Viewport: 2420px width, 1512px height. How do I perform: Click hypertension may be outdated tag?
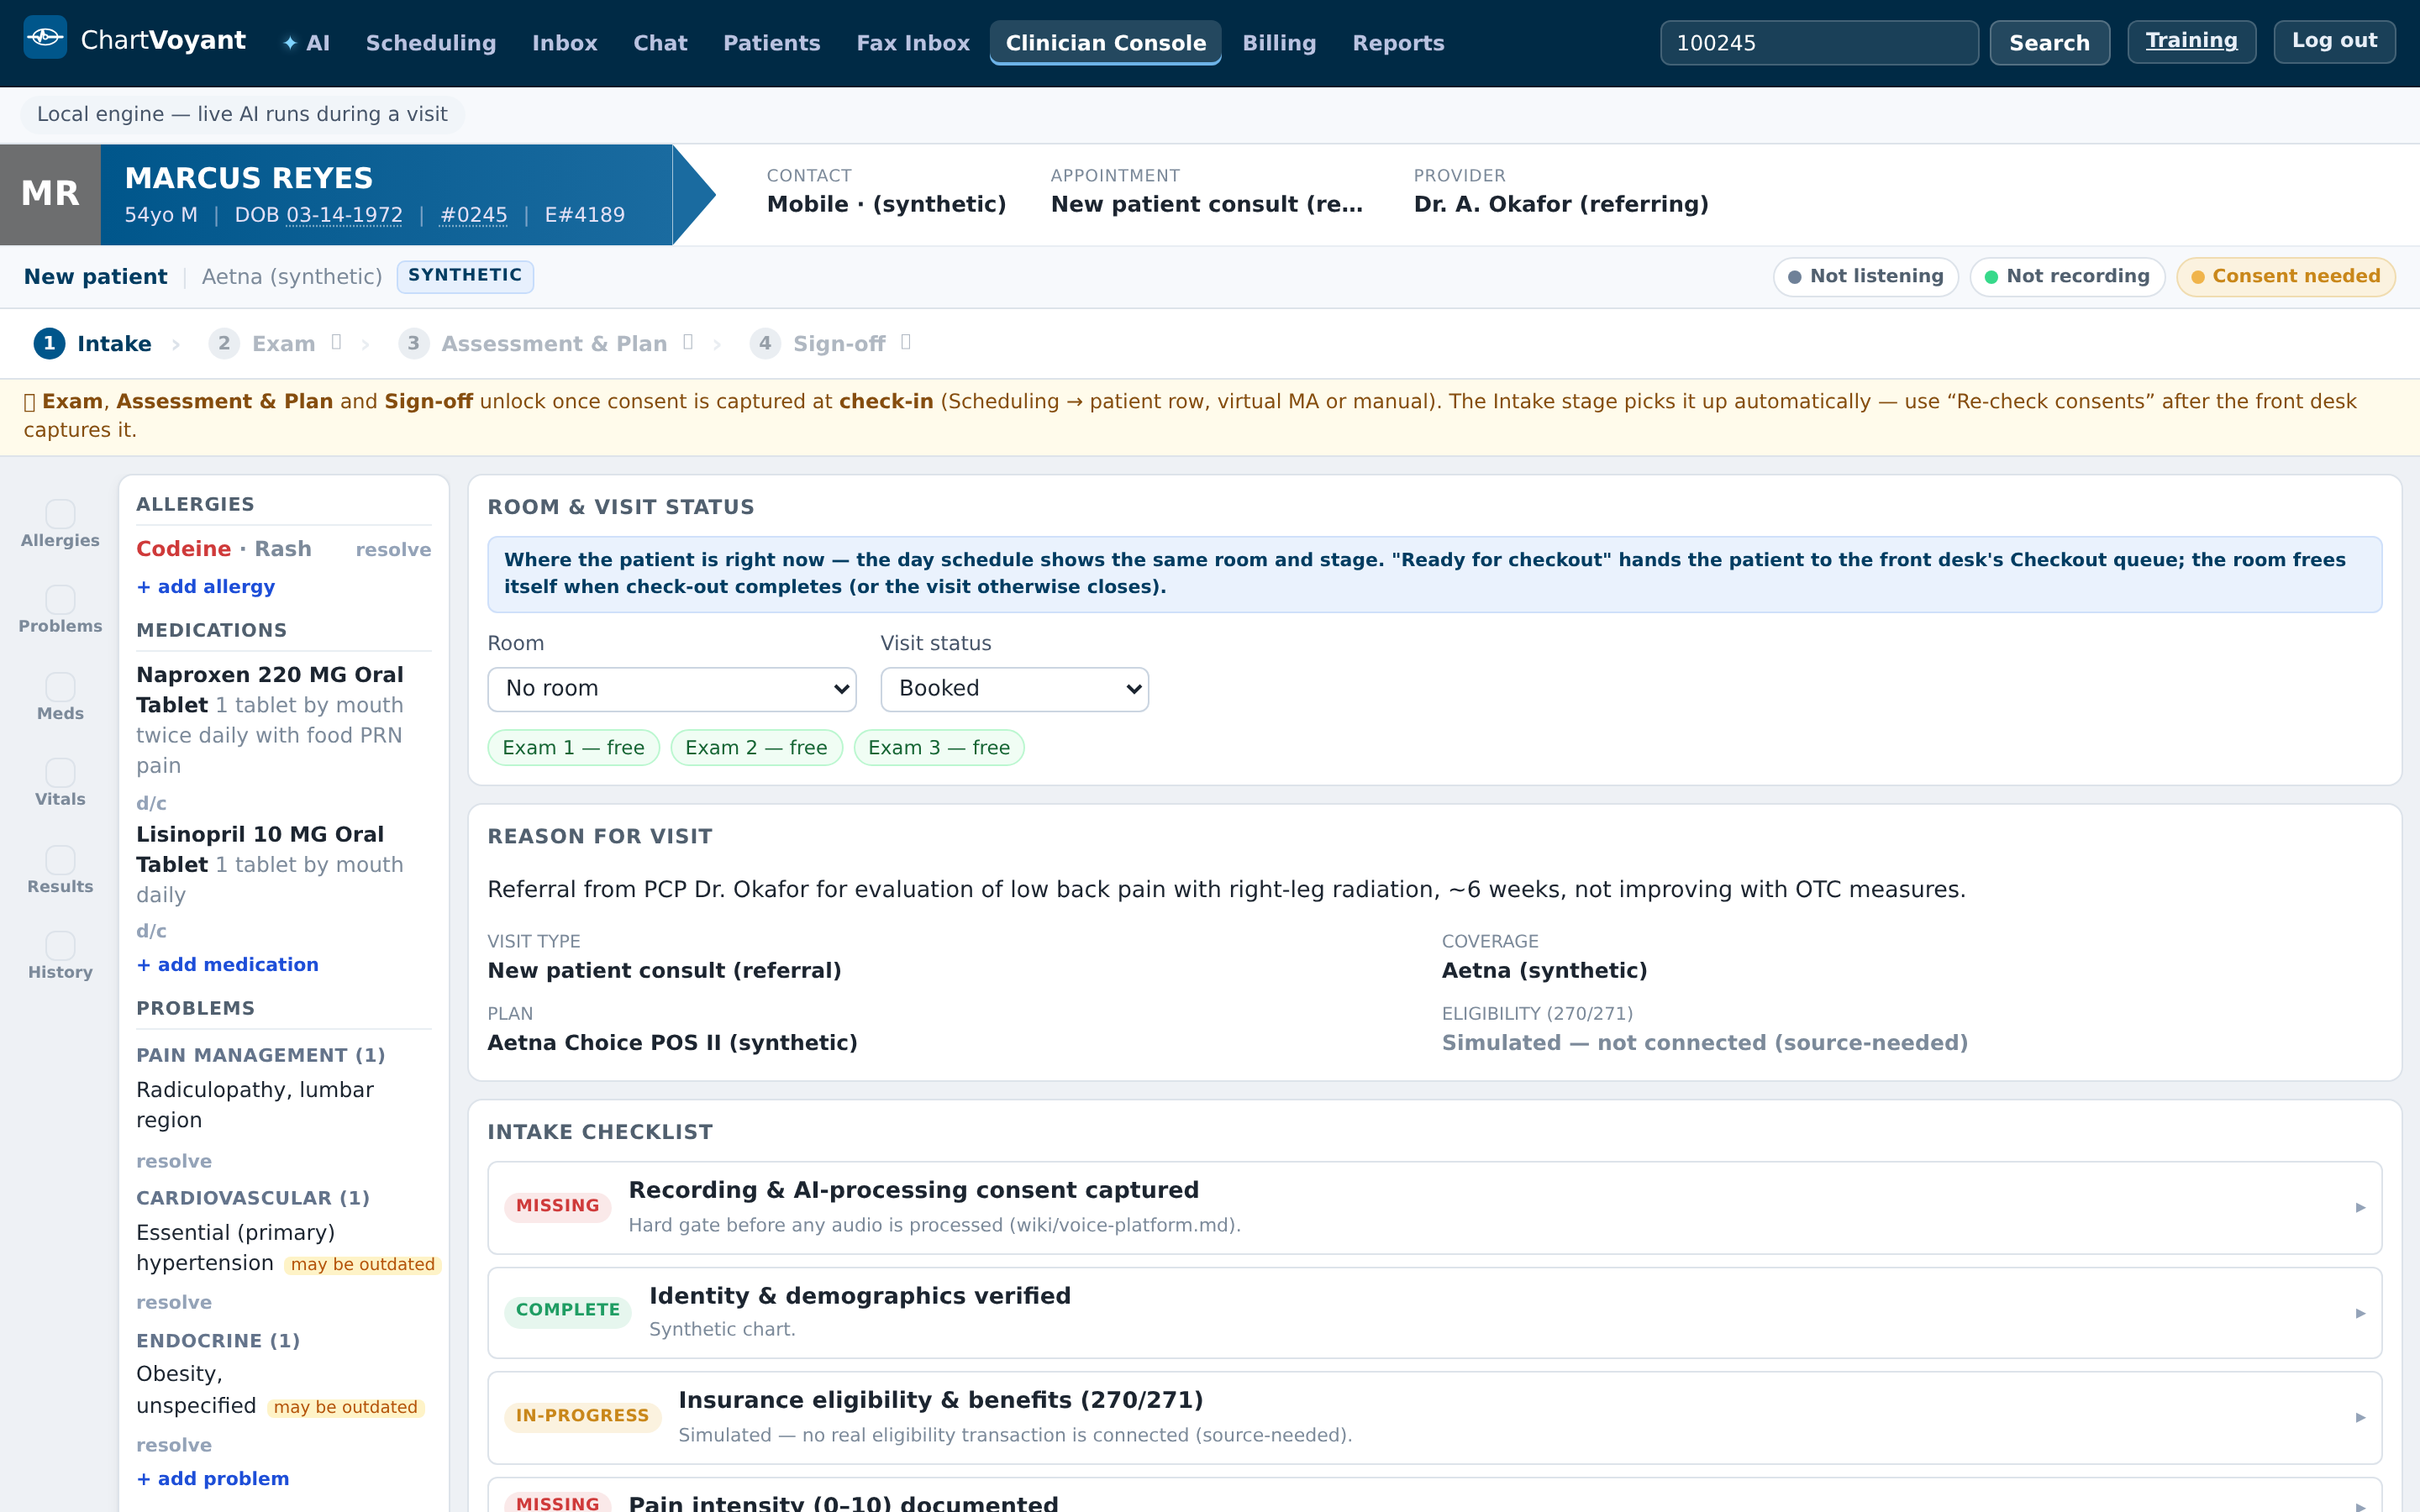[363, 1265]
